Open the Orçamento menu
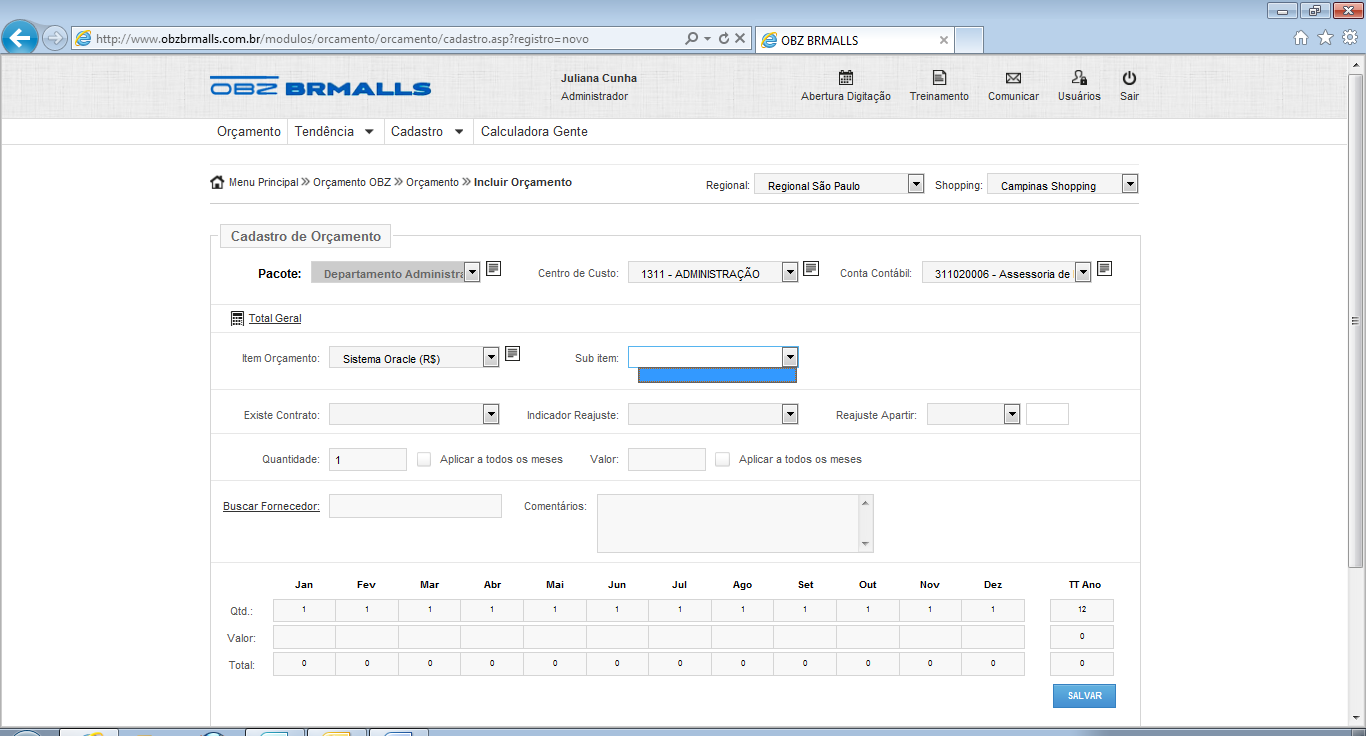Screen dimensions: 1366x736 pyautogui.click(x=249, y=131)
